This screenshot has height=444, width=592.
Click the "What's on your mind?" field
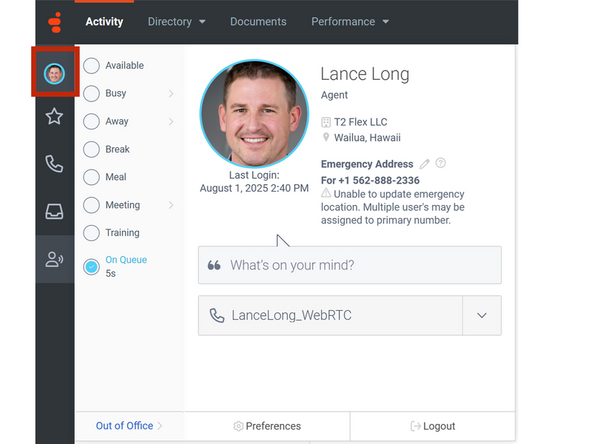pos(350,265)
